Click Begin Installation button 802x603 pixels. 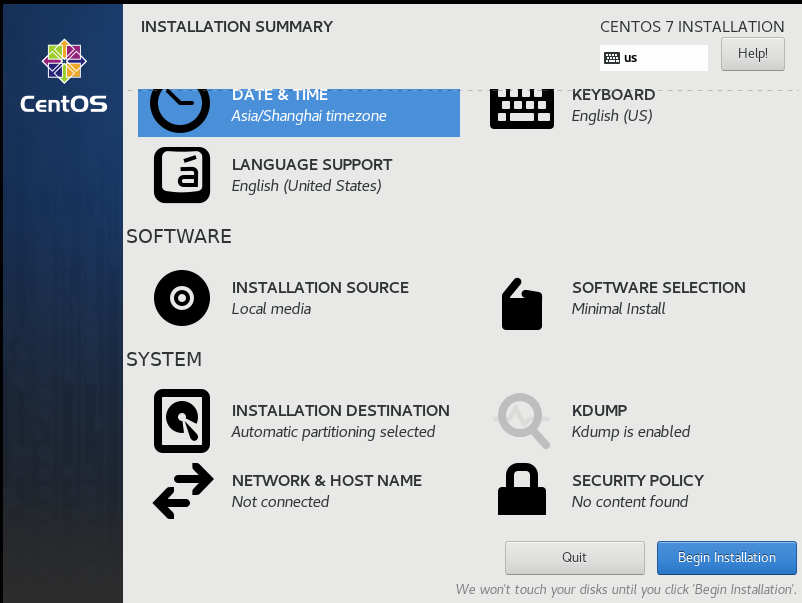point(727,557)
